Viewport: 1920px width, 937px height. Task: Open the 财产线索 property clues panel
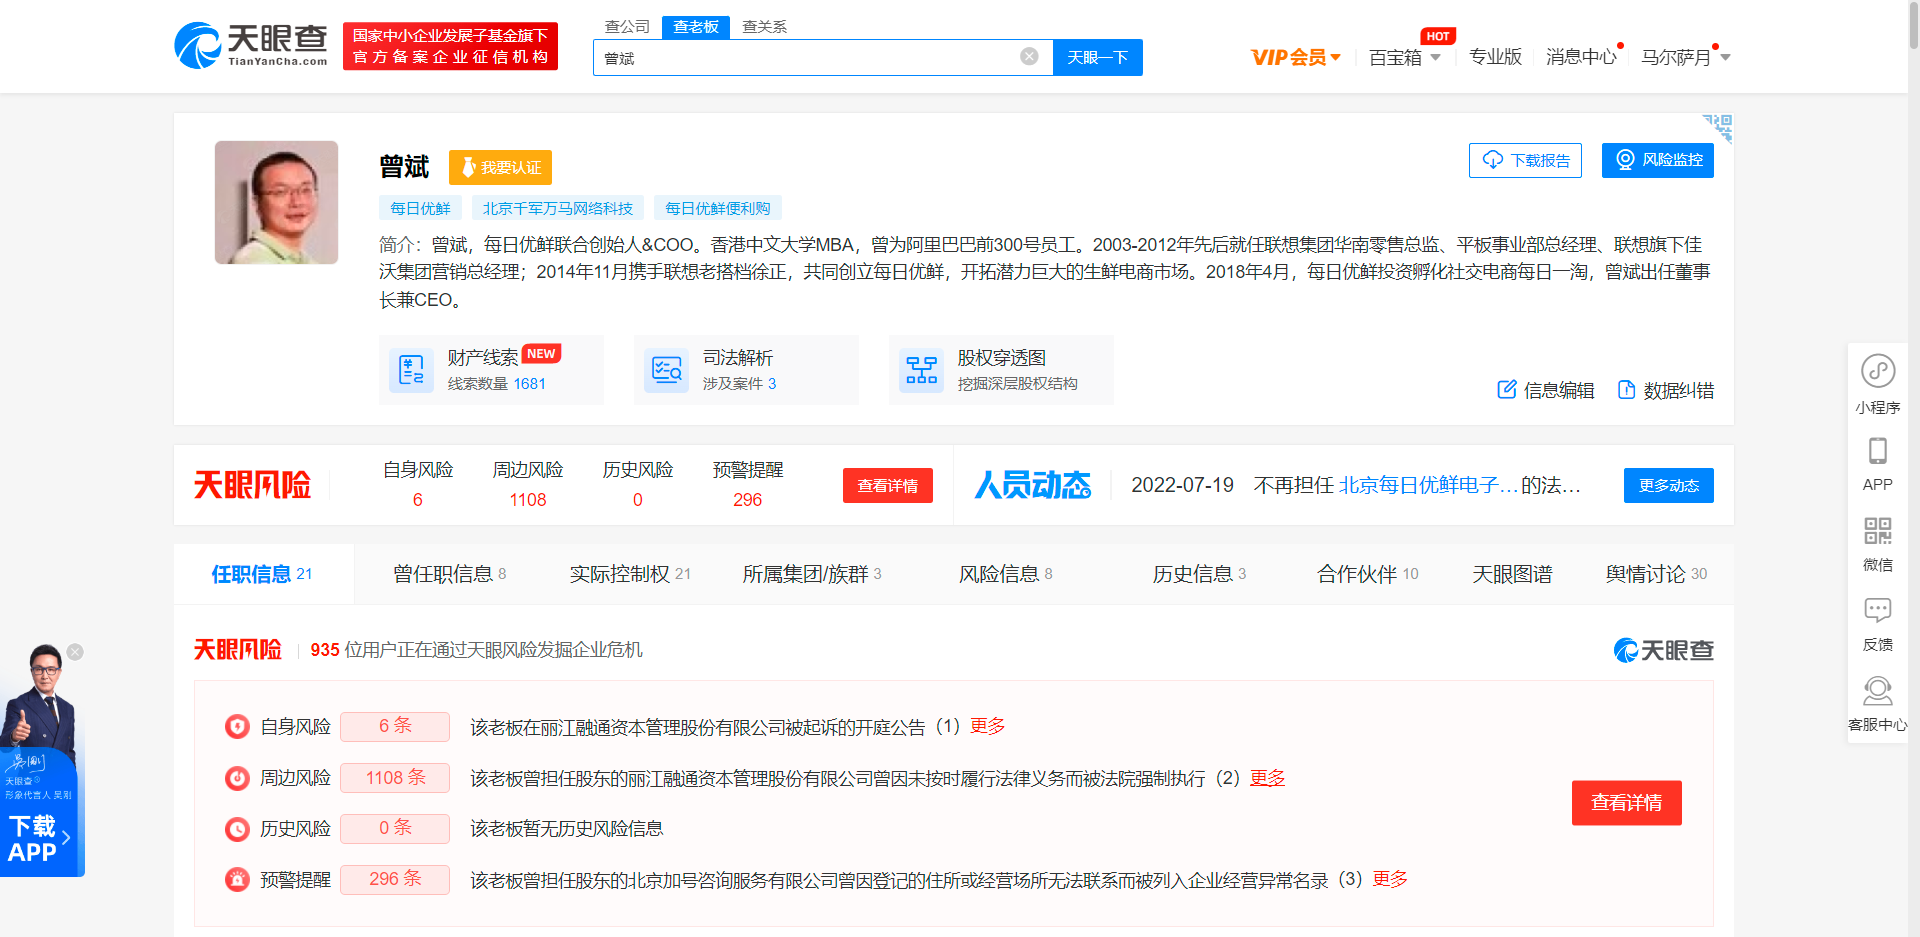490,370
